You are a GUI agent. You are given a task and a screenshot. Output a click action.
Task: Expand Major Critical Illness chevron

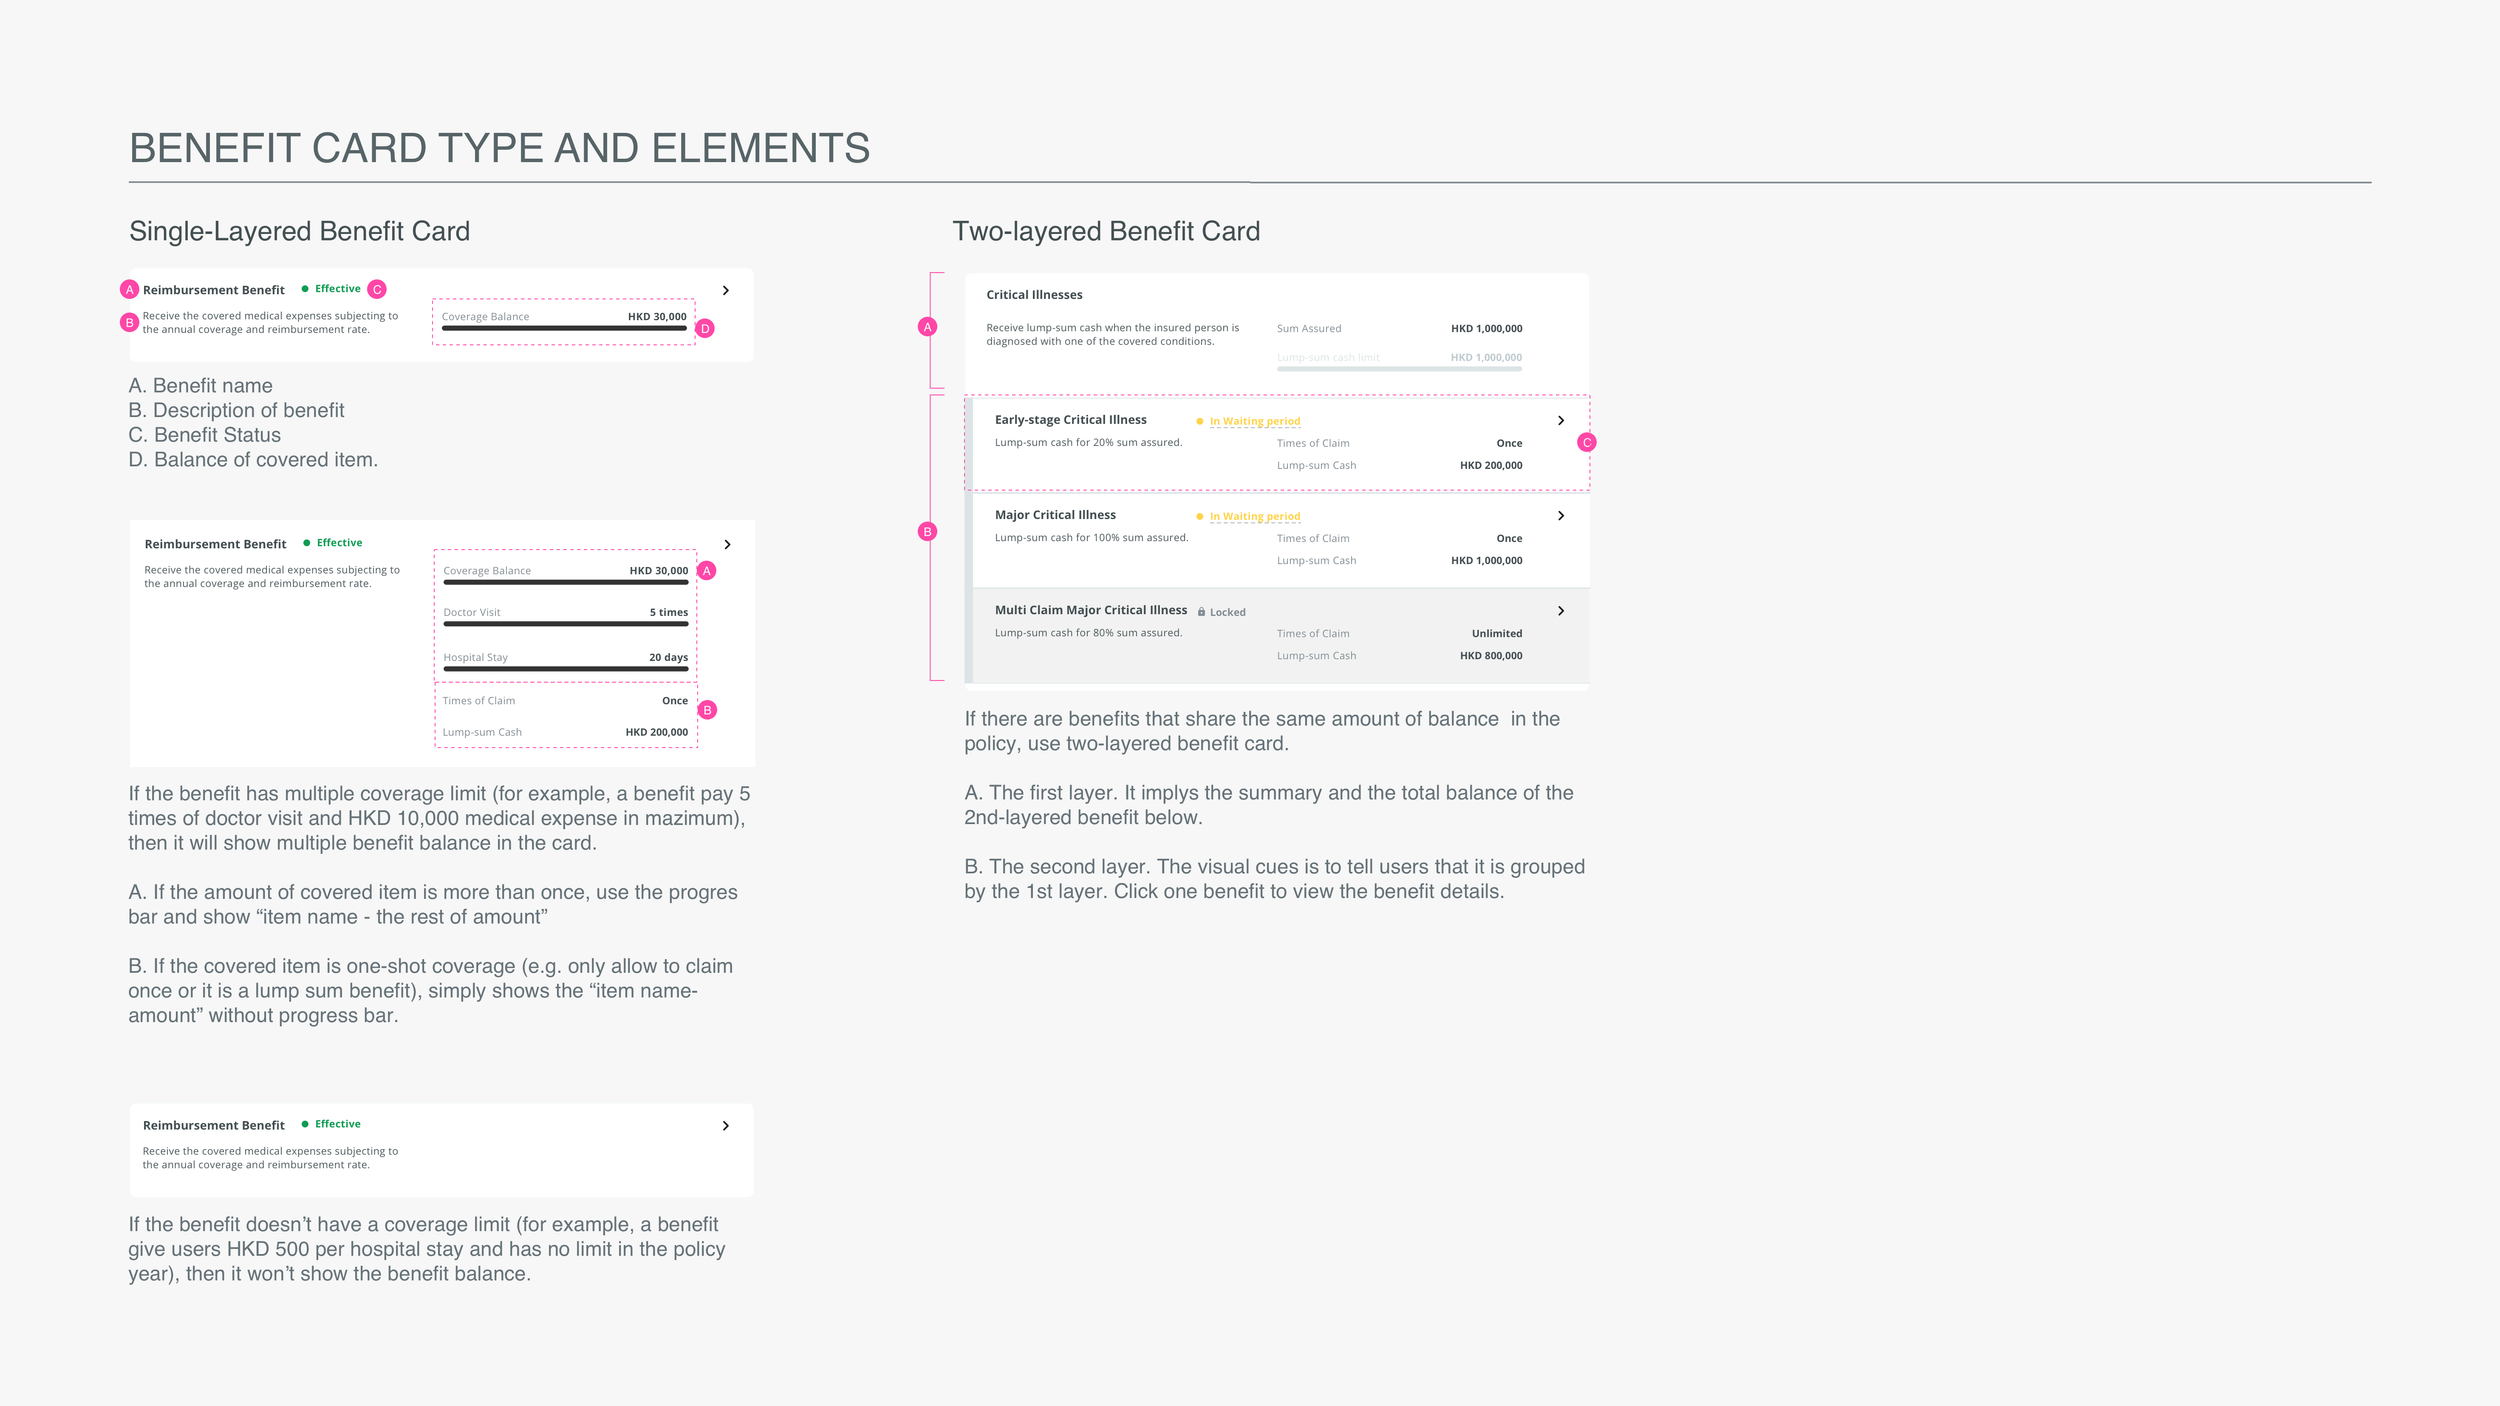1561,515
